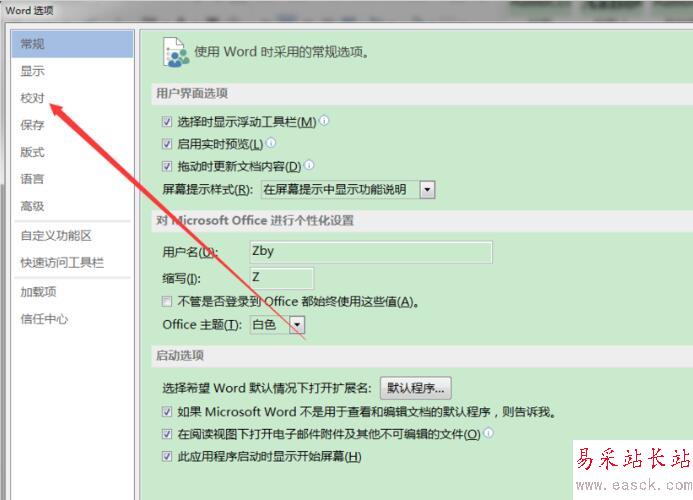Toggle 此应用程序启动时显示开始屏幕 checkbox
The image size is (693, 500).
[167, 456]
